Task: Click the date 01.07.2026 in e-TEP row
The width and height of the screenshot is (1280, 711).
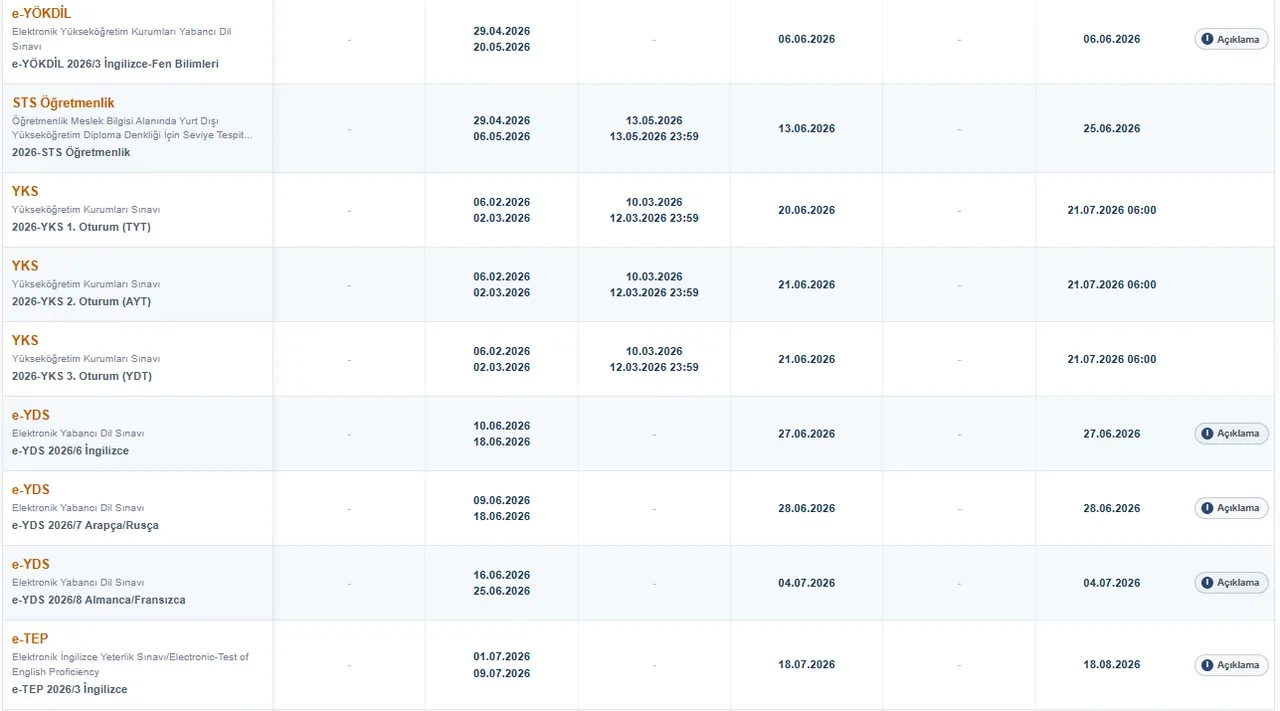Action: pos(502,657)
